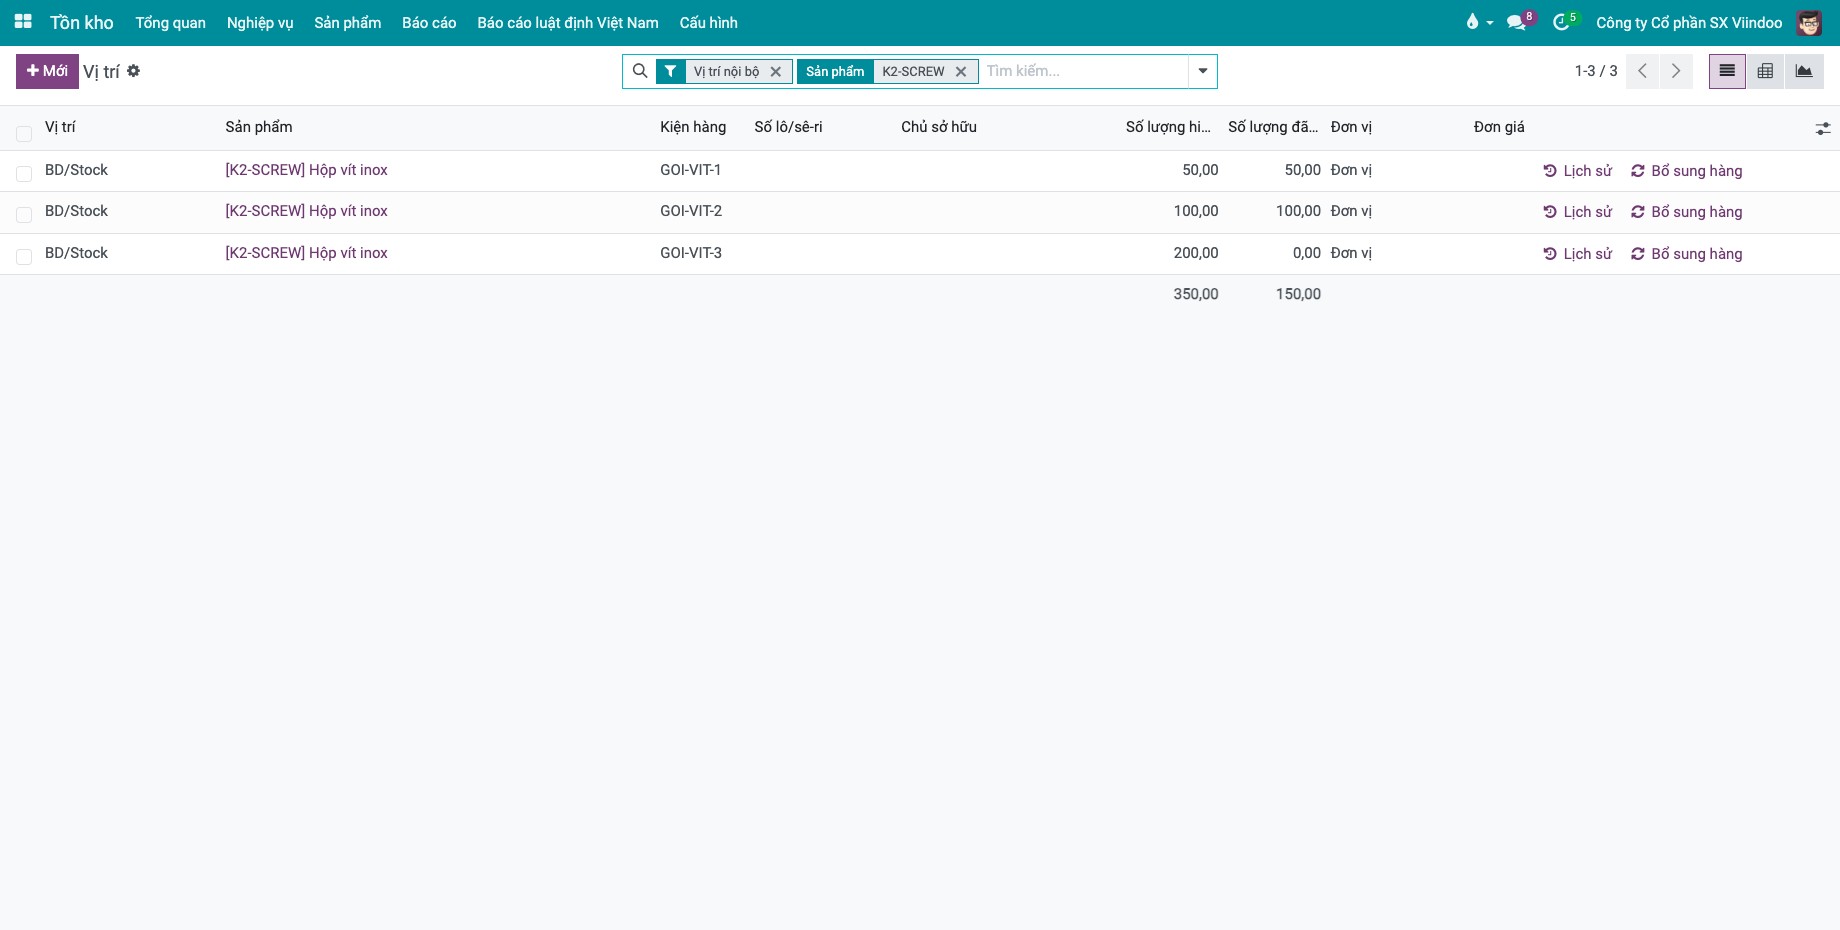Click the funnel filter icon in search
The height and width of the screenshot is (930, 1840).
click(x=671, y=71)
